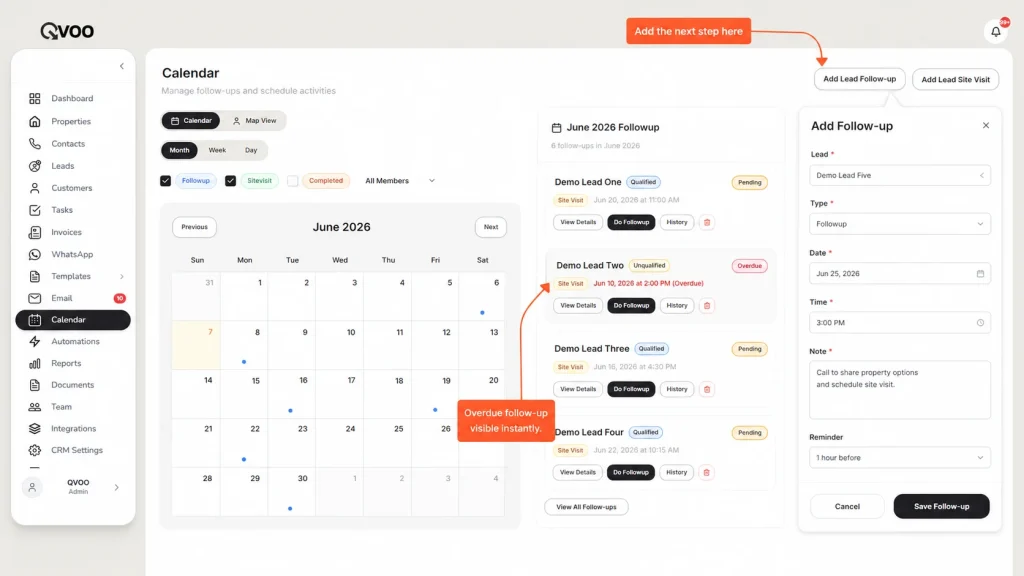The width and height of the screenshot is (1024, 576).
Task: Open the Lead selector dropdown
Action: tap(900, 175)
